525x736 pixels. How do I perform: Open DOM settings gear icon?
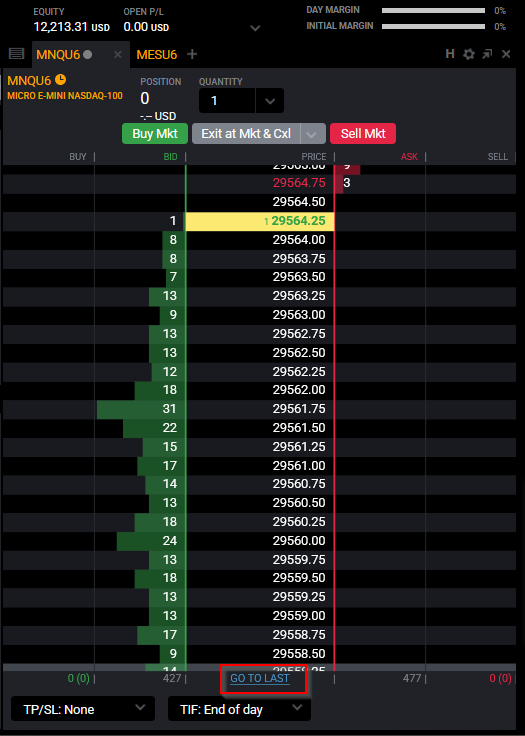[x=468, y=54]
